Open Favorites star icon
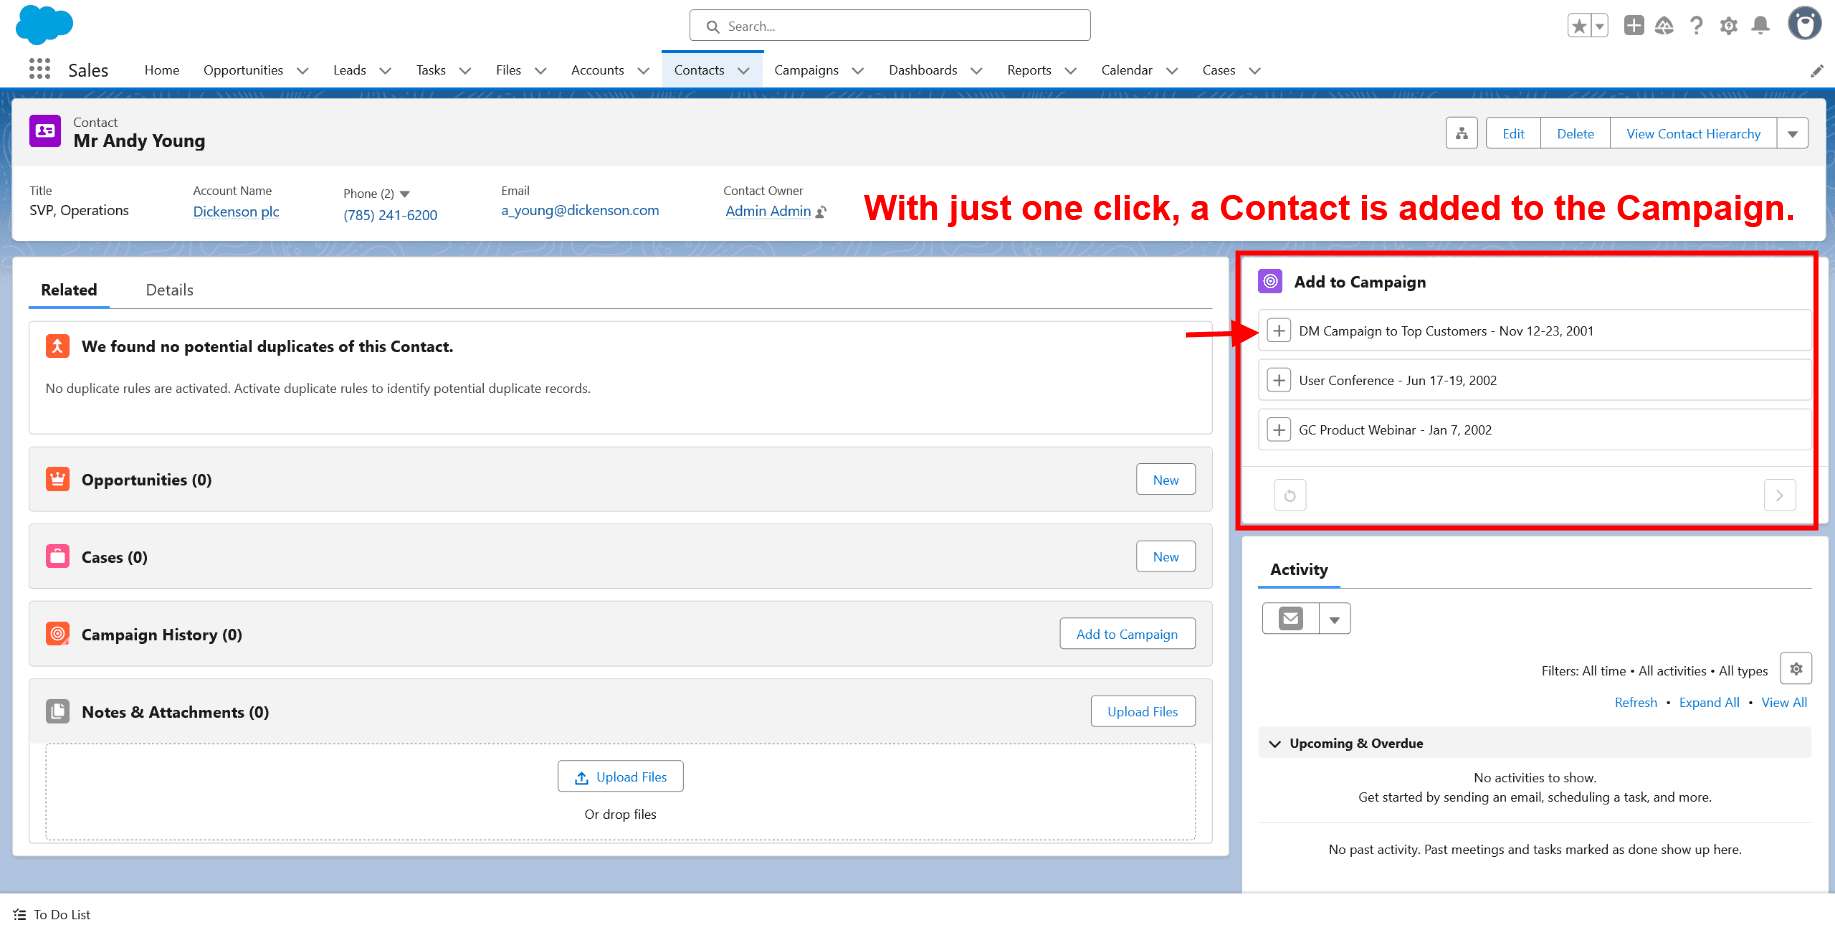1835x930 pixels. tap(1579, 26)
